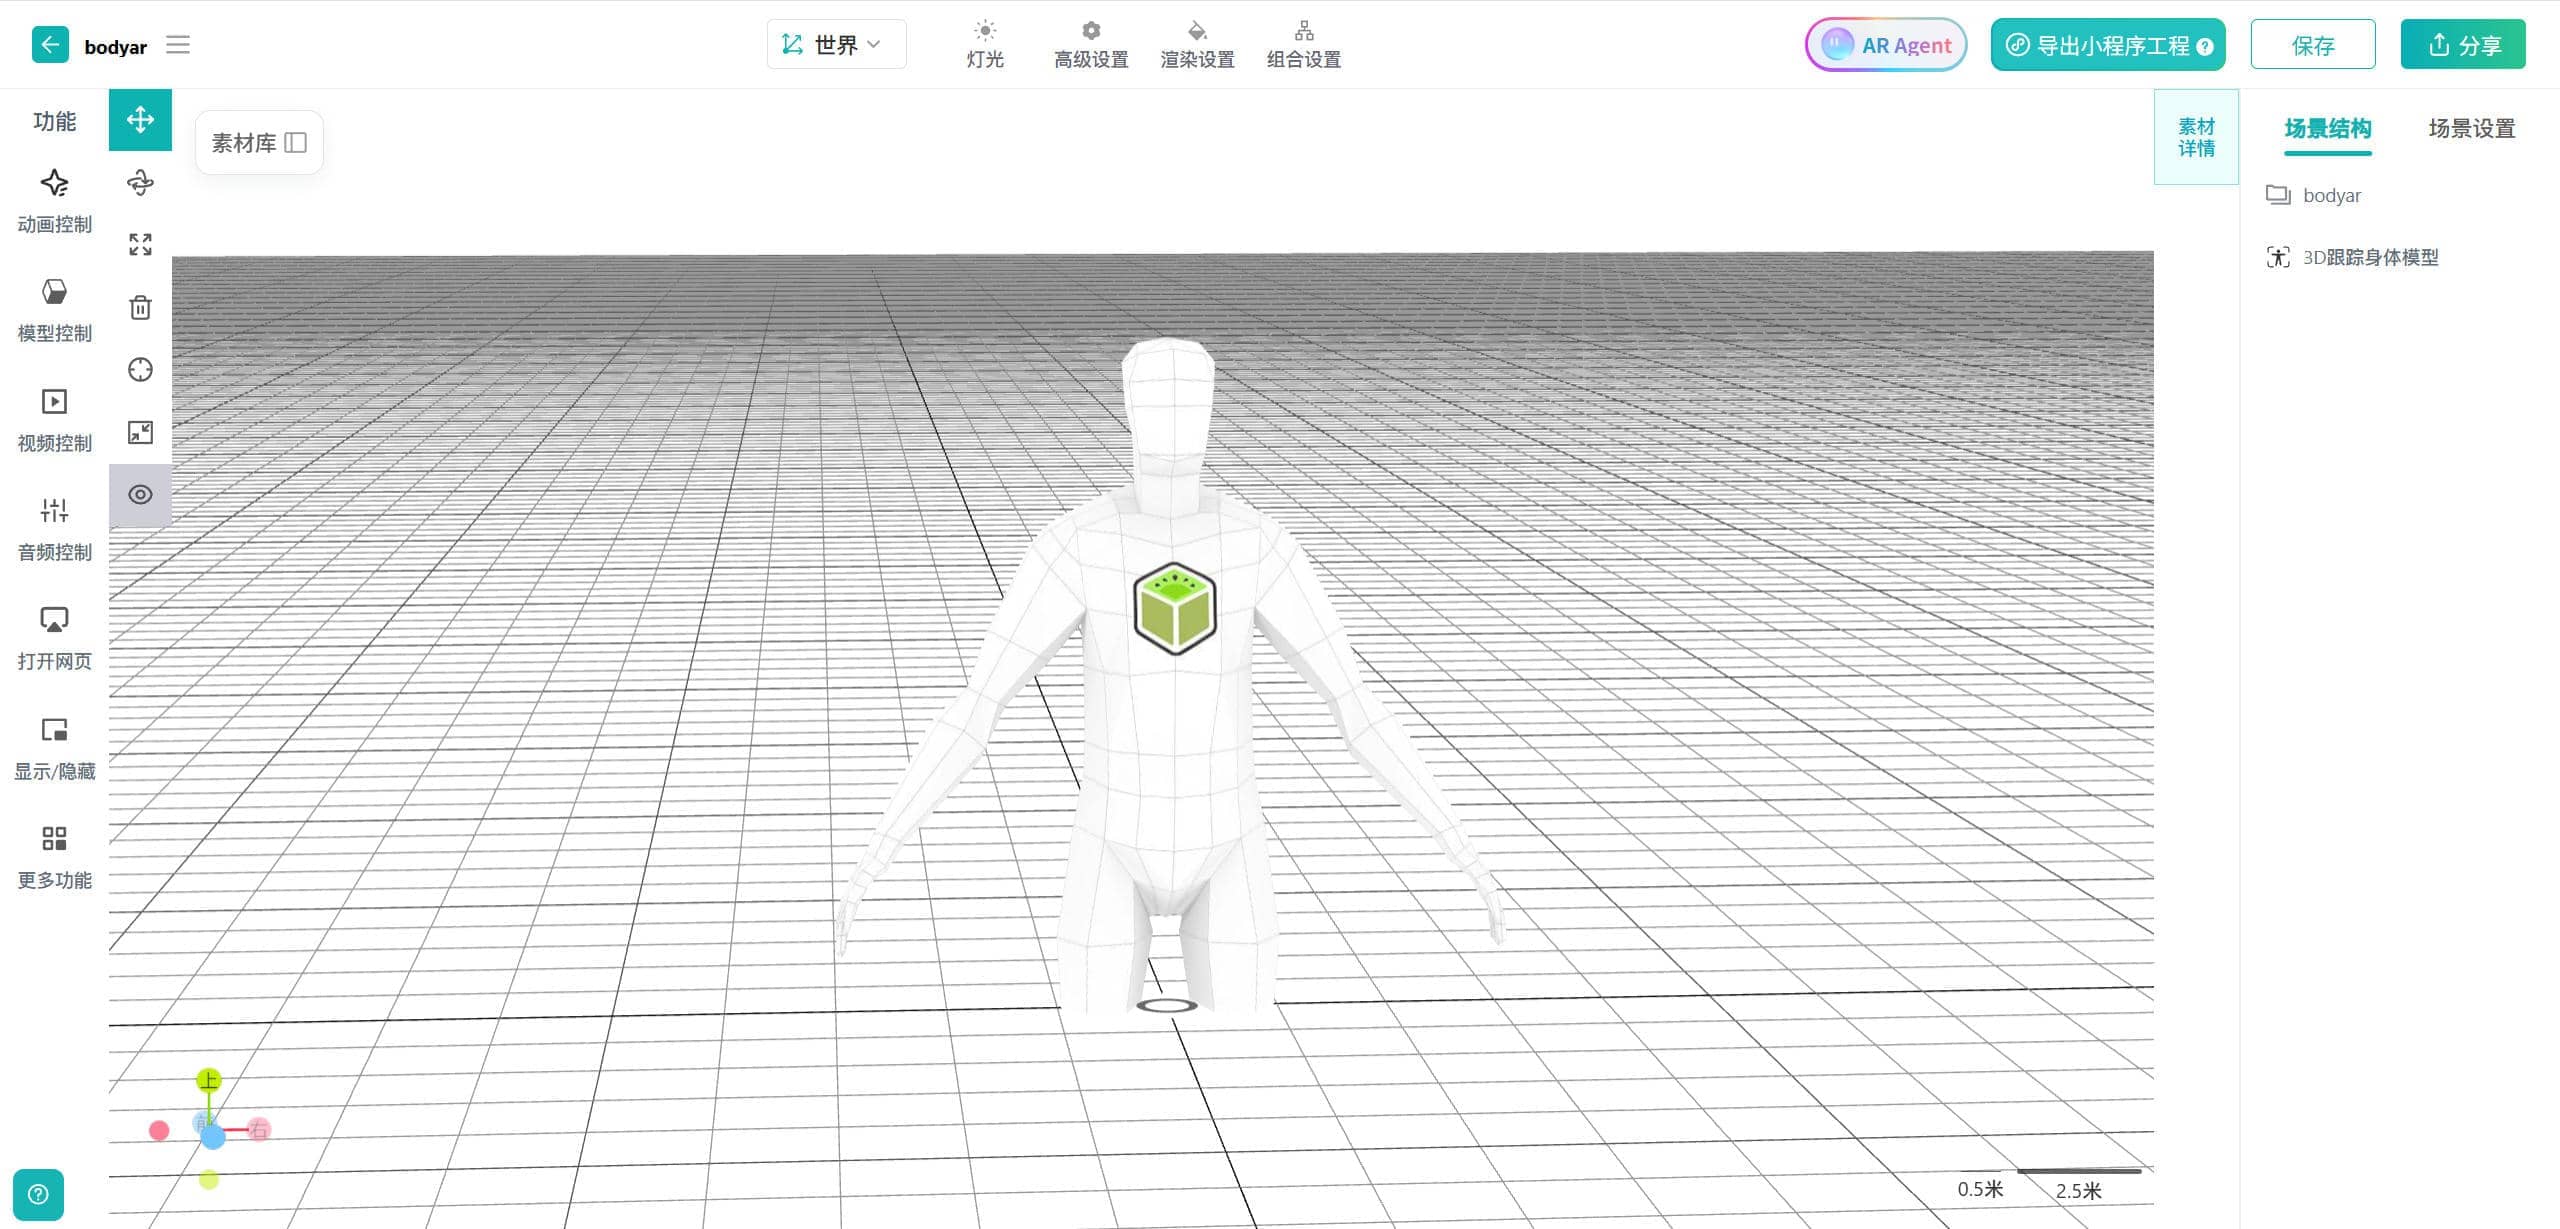Select the bodyar scene tree item
2560x1229 pixels.
[2332, 195]
